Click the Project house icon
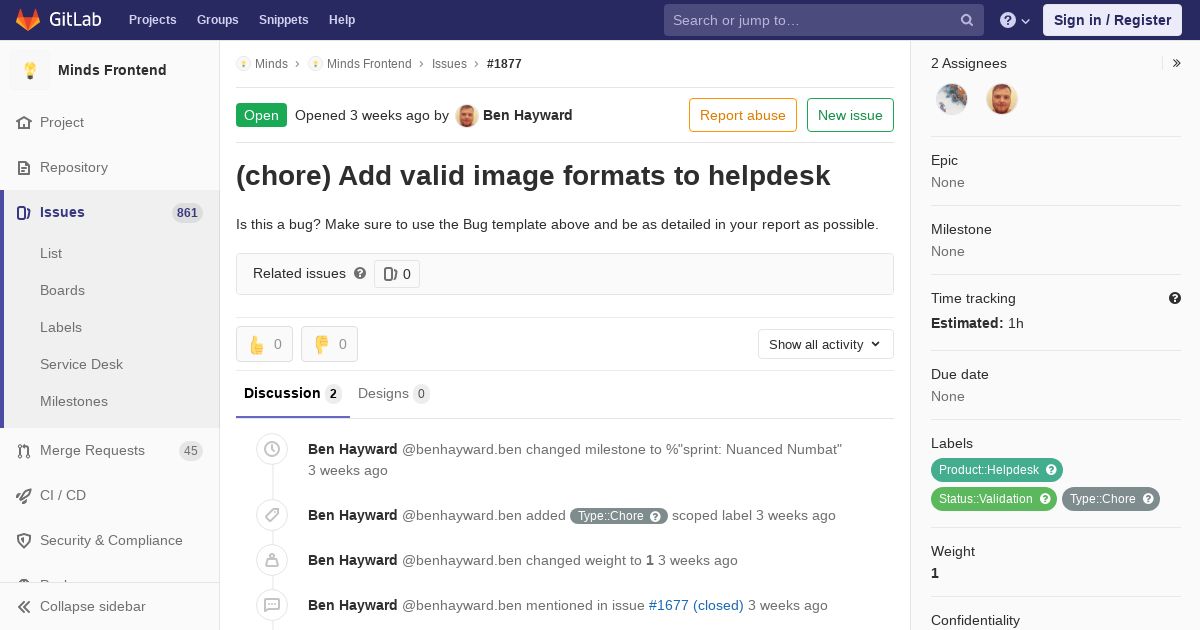 click(24, 122)
